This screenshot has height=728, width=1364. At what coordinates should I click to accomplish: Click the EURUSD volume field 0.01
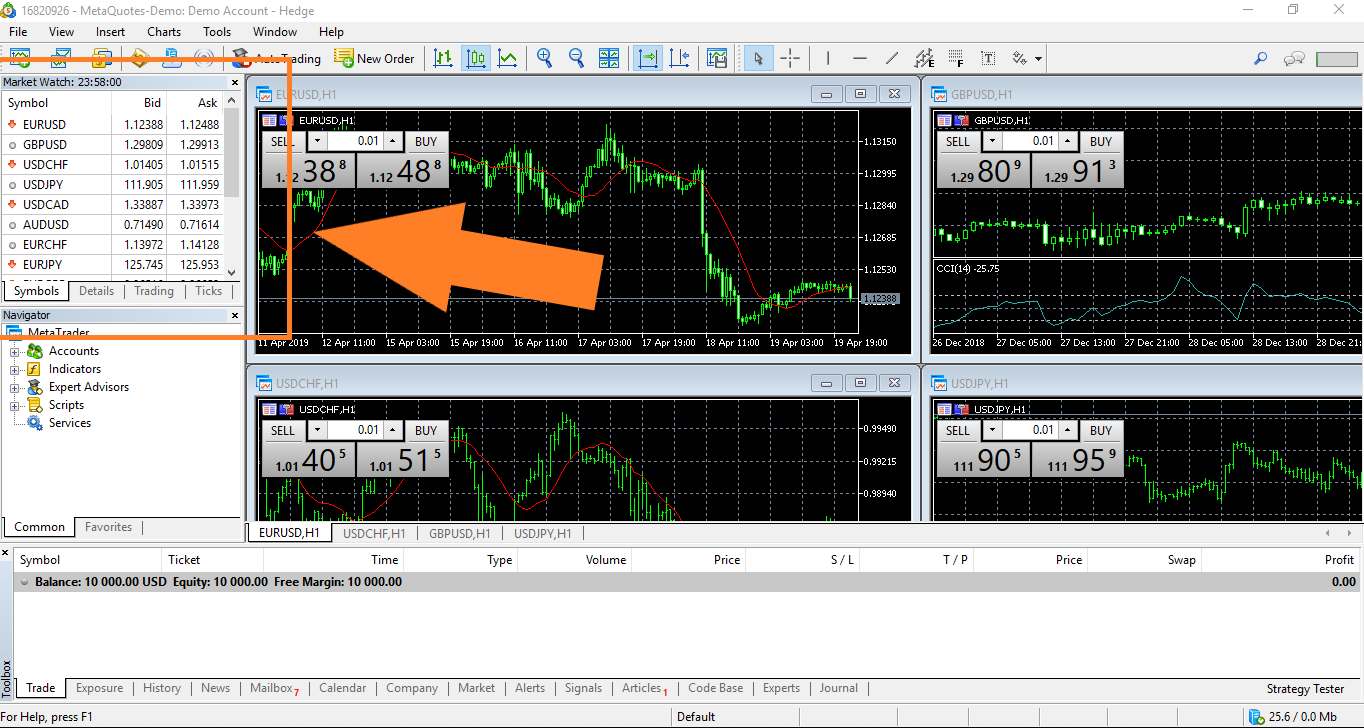356,142
